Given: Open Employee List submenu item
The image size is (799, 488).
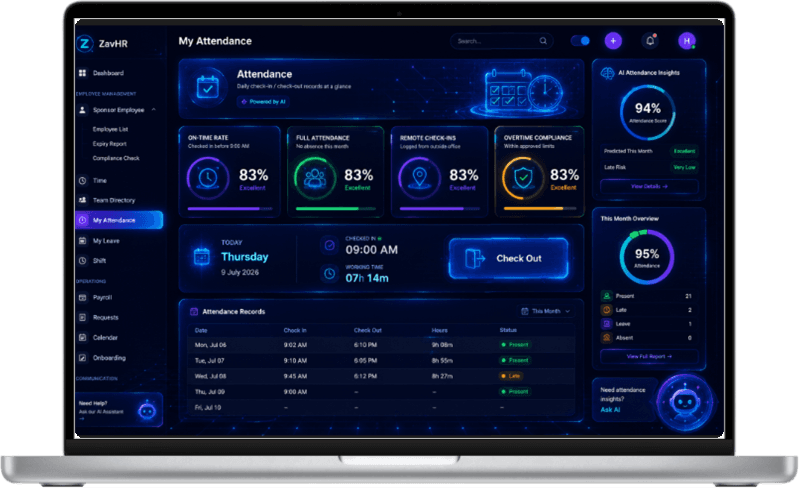Looking at the screenshot, I should point(111,129).
